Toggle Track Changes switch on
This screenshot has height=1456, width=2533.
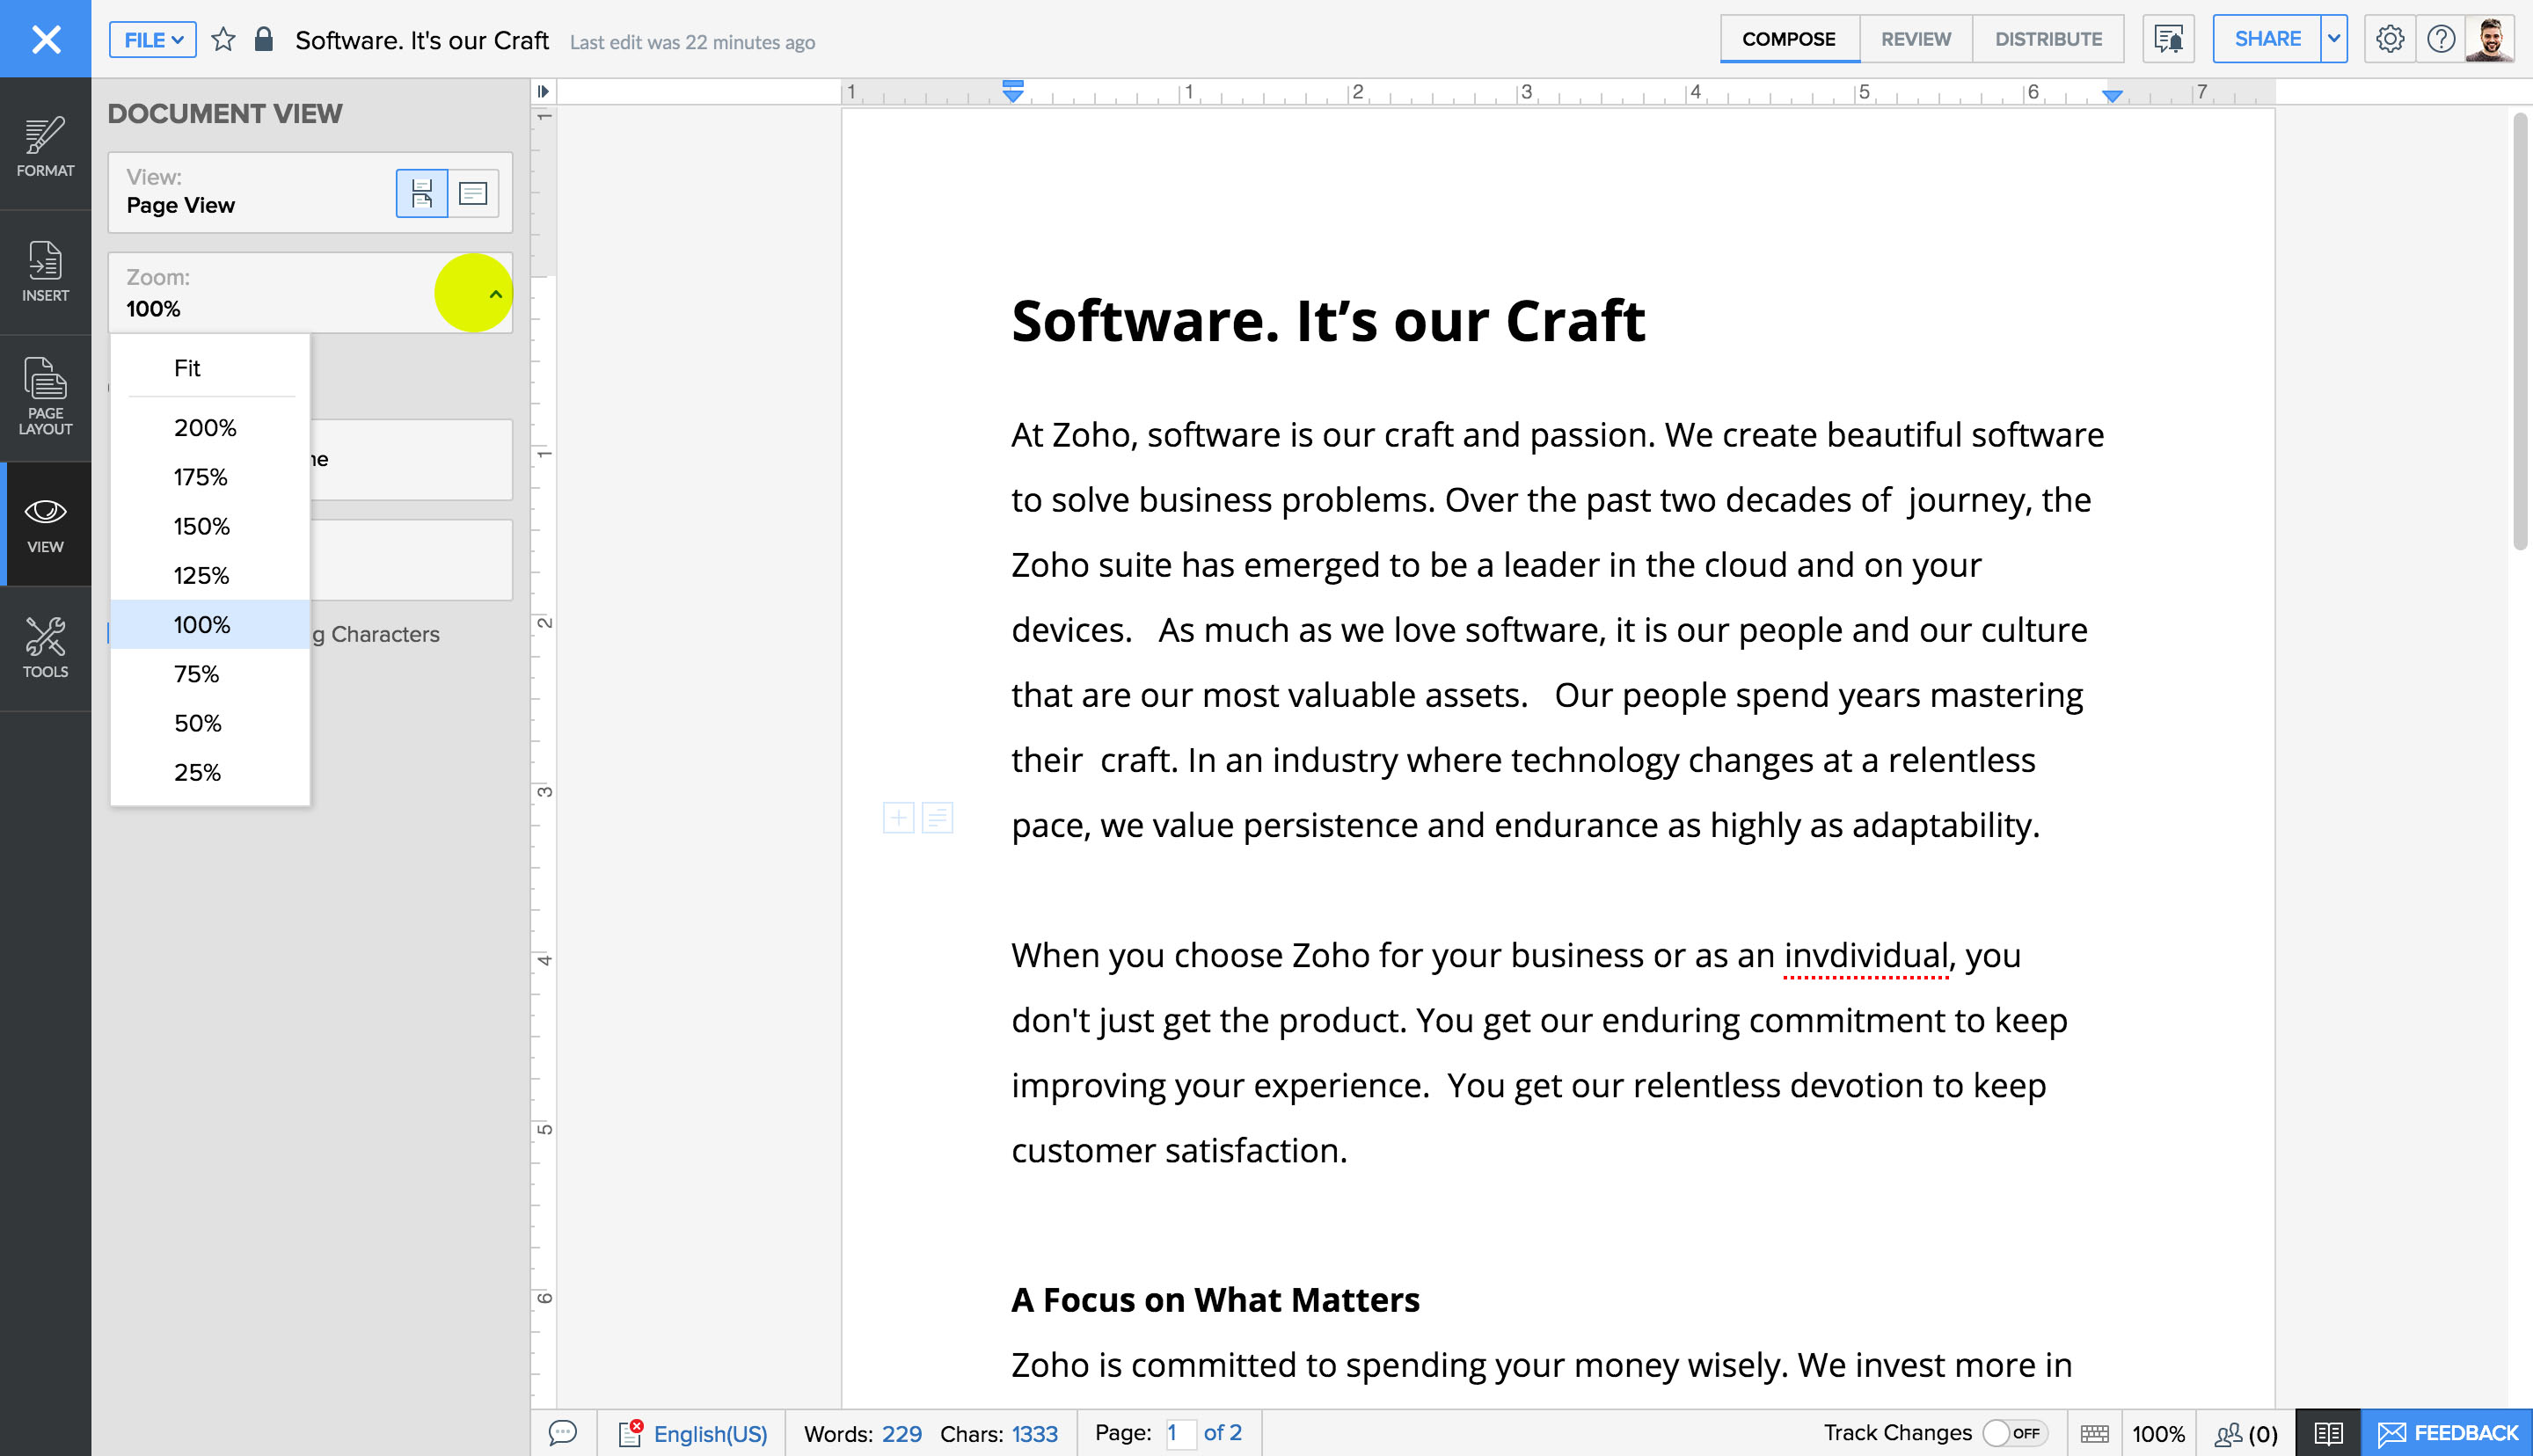point(2014,1433)
